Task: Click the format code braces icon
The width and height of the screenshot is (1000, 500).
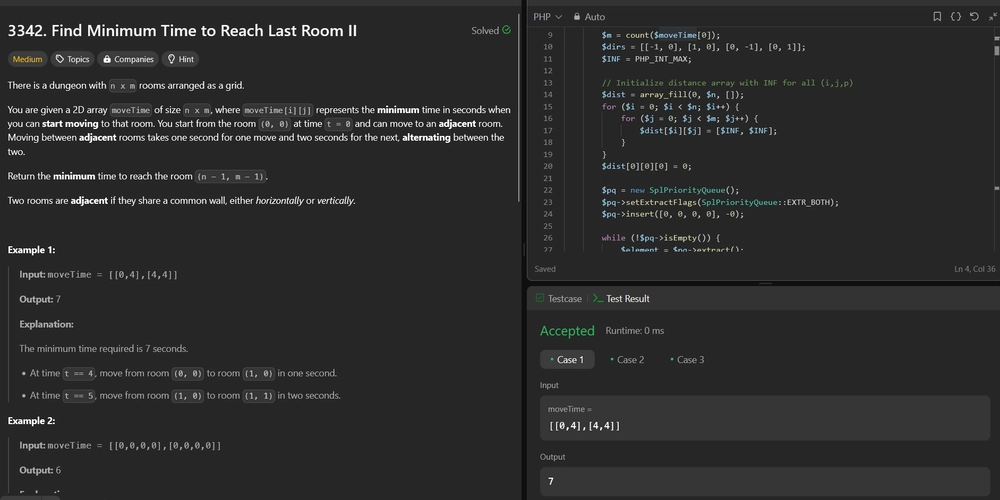Action: [x=955, y=17]
